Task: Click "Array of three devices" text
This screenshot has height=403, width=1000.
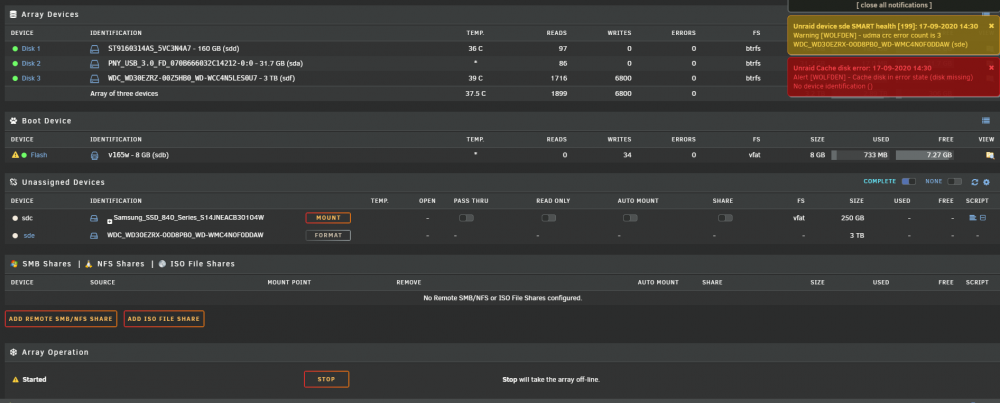Action: [x=124, y=94]
